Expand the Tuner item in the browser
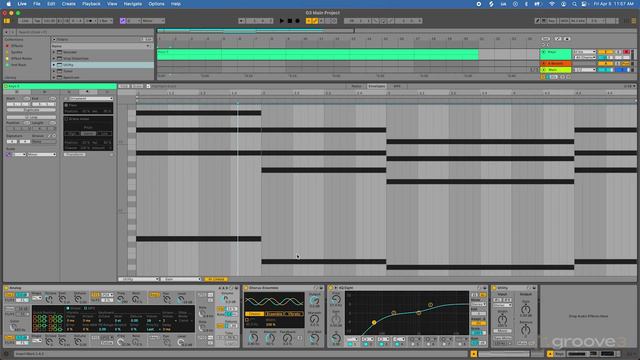The width and height of the screenshot is (640, 360). point(54,71)
